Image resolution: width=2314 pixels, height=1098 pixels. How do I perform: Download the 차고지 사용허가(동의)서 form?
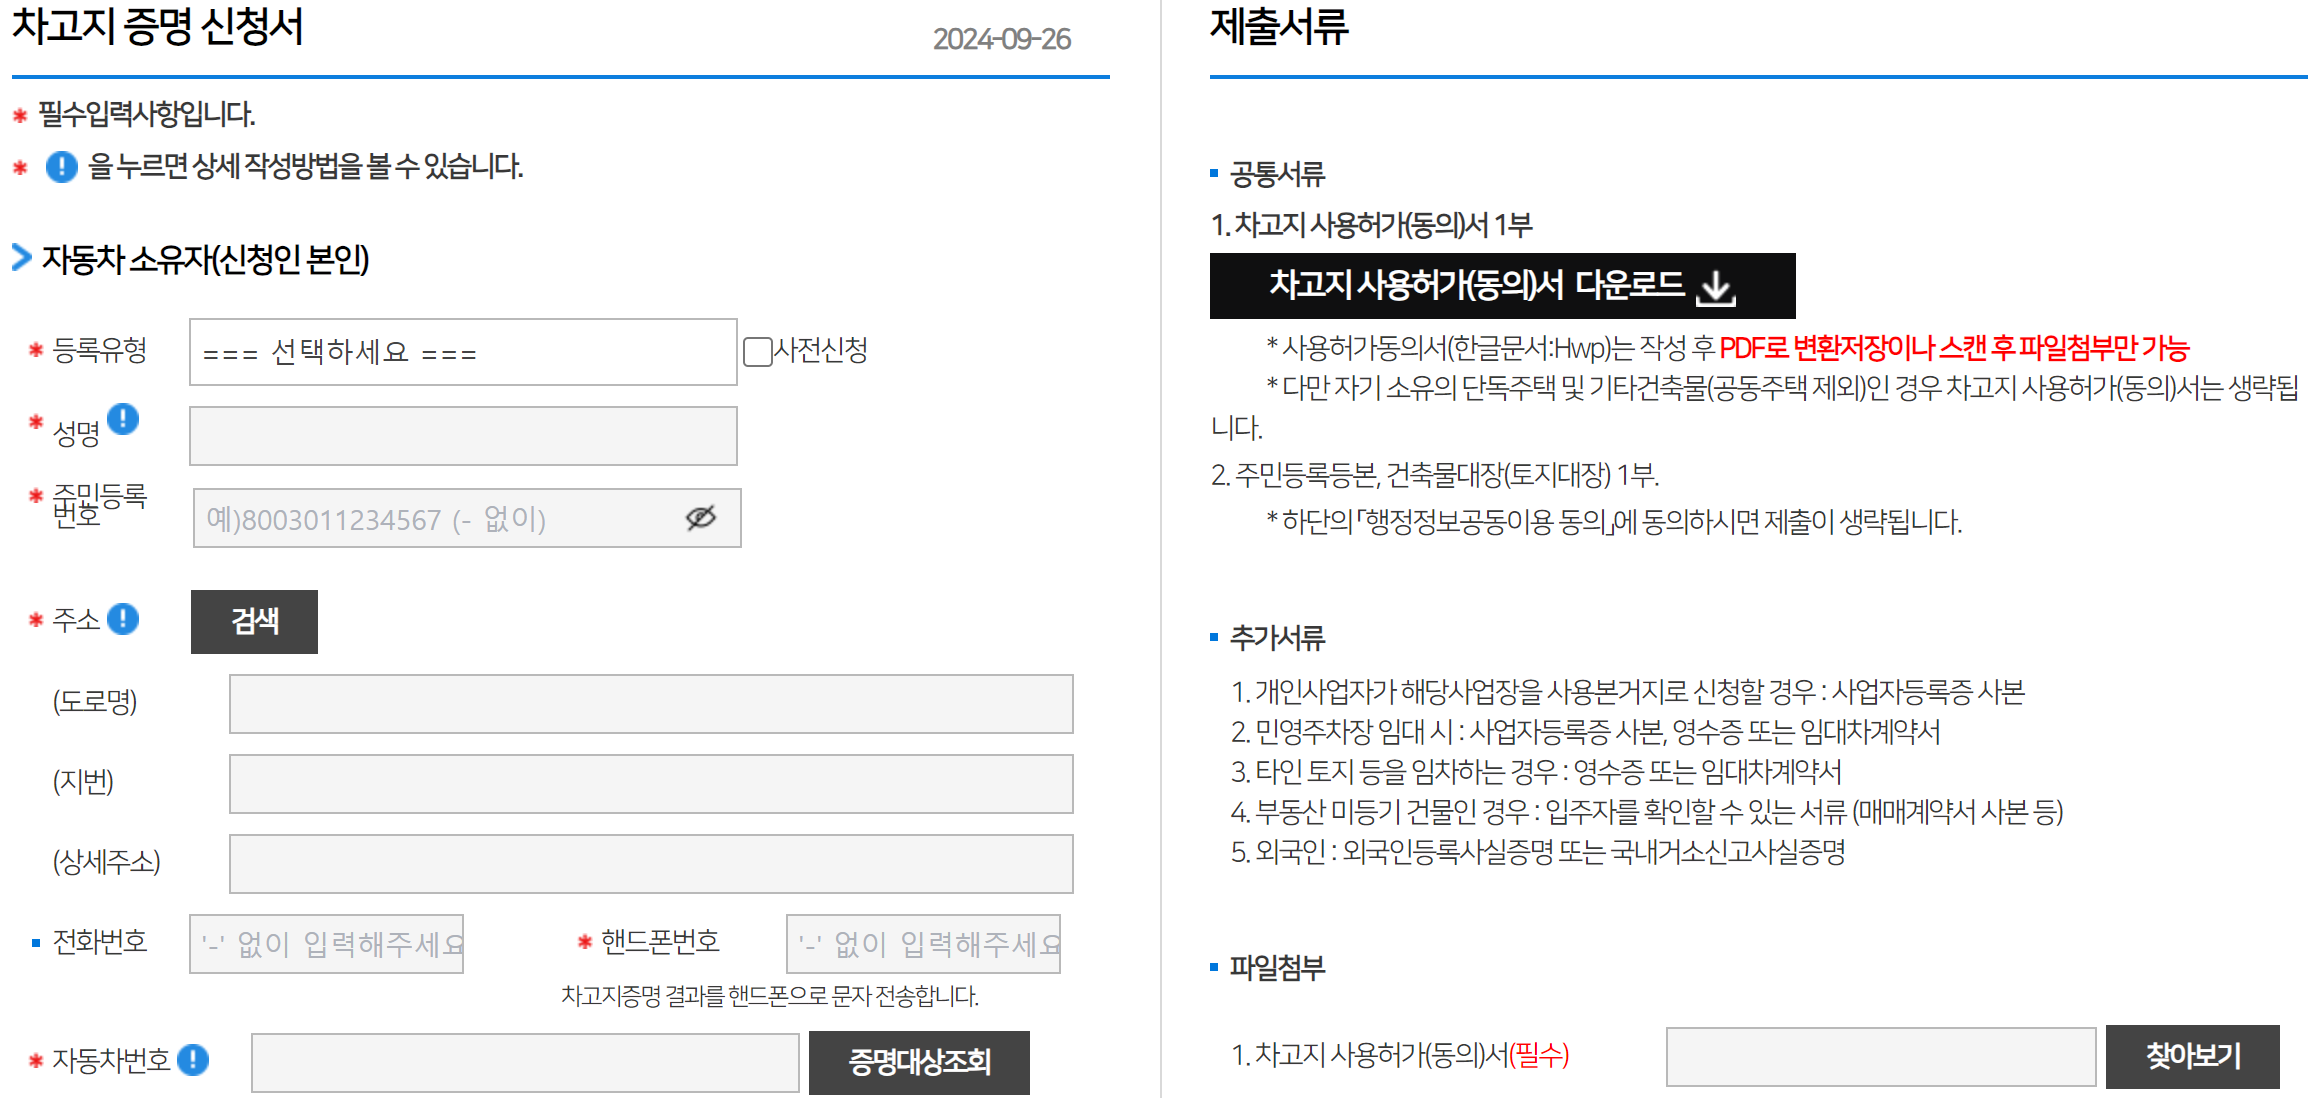click(1478, 286)
